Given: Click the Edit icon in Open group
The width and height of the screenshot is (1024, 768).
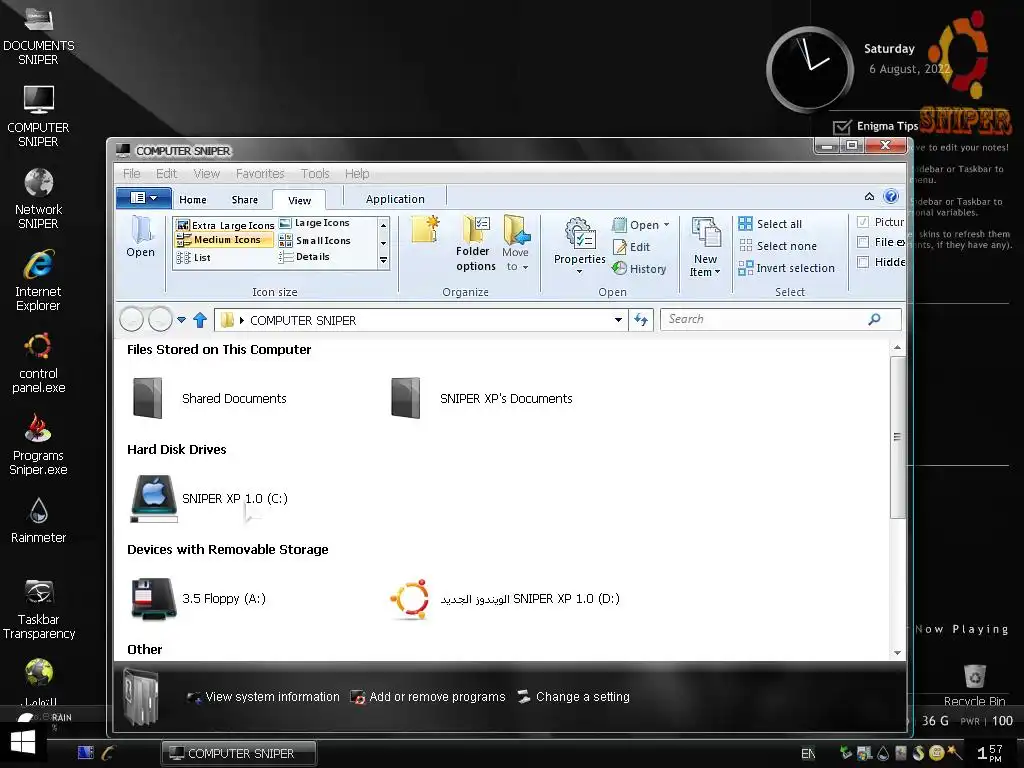Looking at the screenshot, I should [620, 247].
